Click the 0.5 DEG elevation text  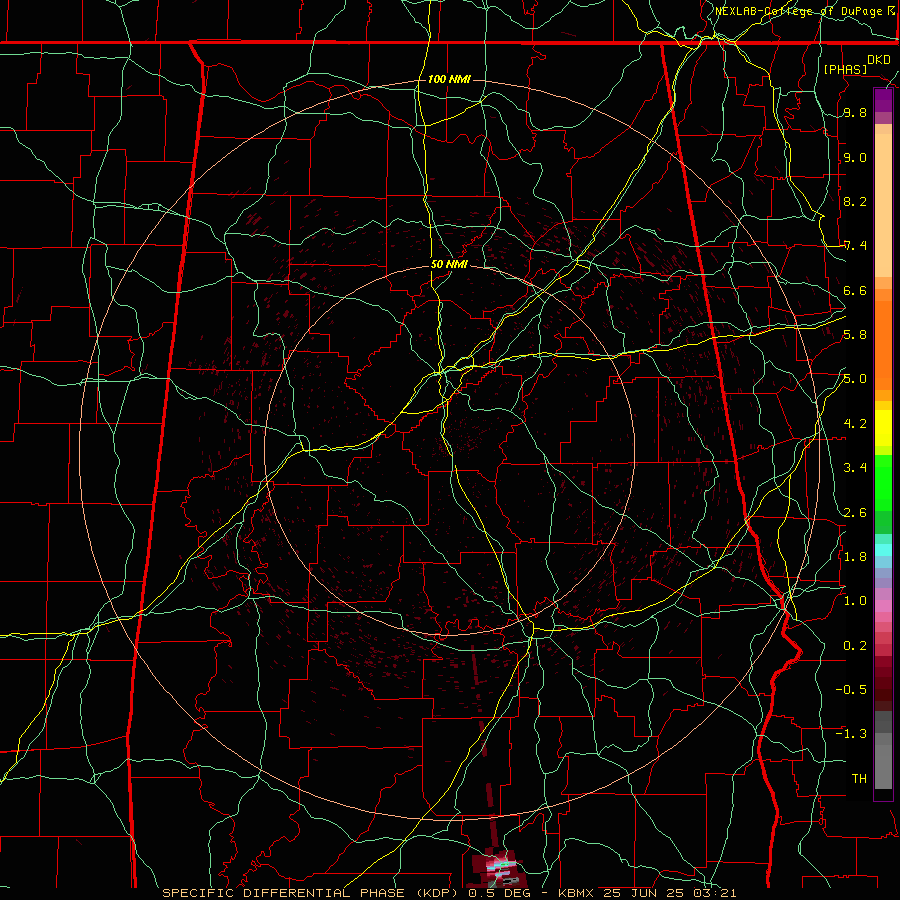tap(499, 893)
